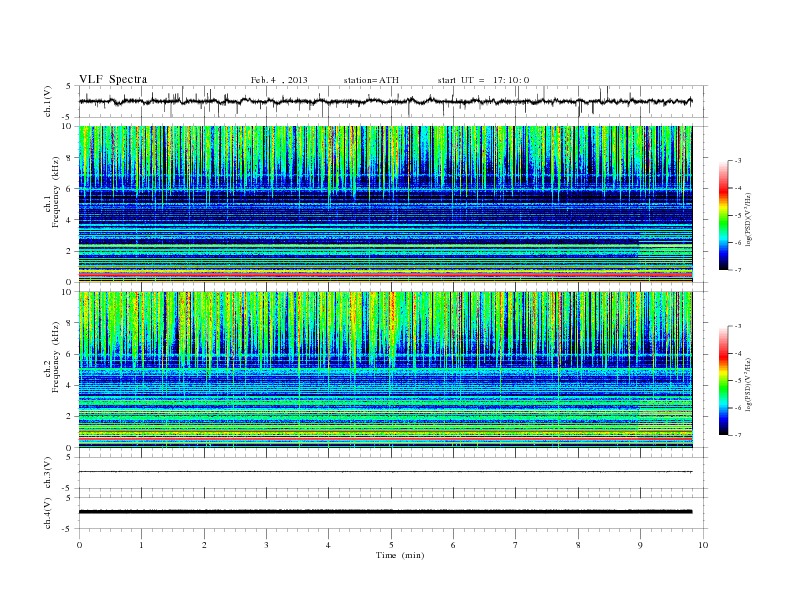Click the "2" kHz tick of ch.1 spectrogram

pyautogui.click(x=71, y=251)
